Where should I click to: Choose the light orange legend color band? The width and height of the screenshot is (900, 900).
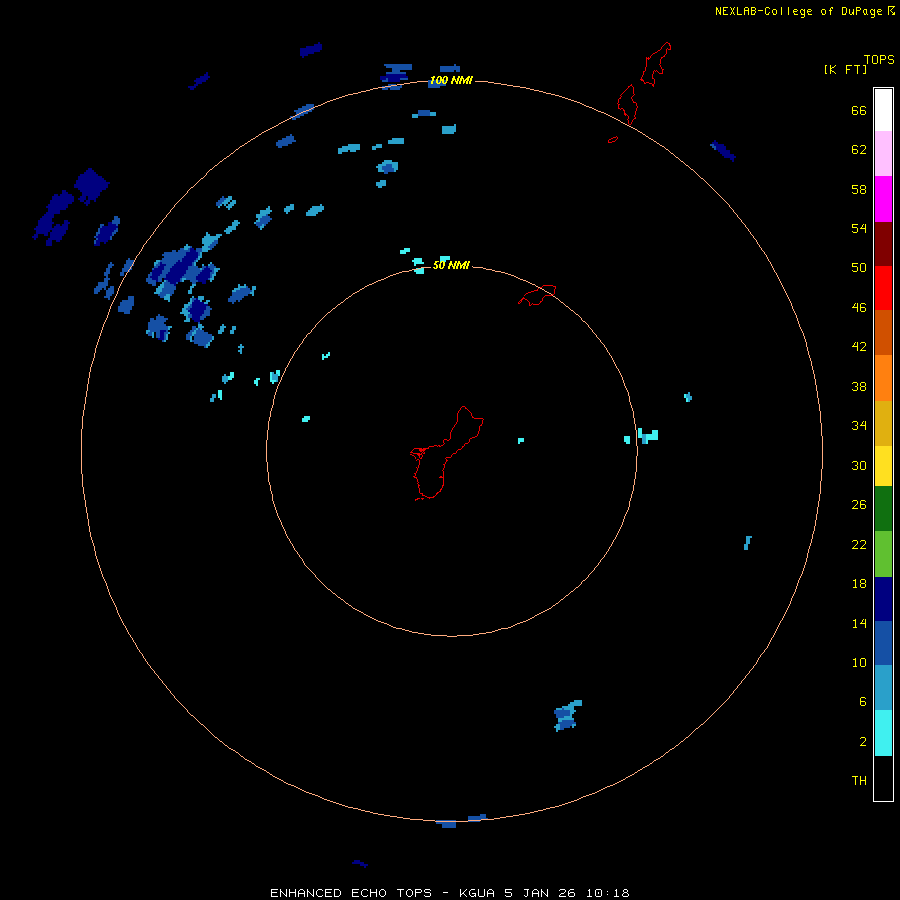click(x=883, y=378)
